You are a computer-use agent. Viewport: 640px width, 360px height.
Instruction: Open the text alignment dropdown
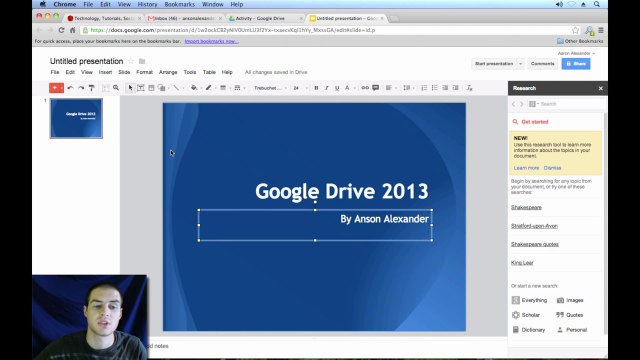390,88
